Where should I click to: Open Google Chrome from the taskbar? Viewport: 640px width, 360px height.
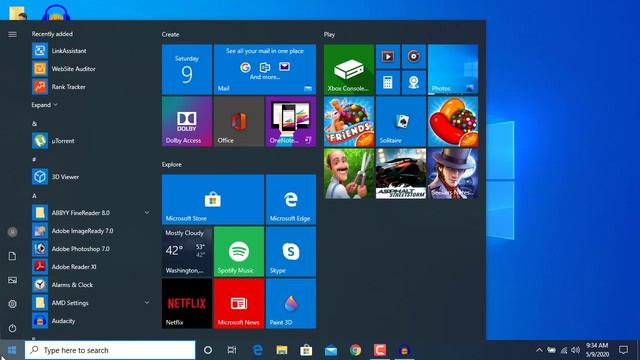point(356,350)
